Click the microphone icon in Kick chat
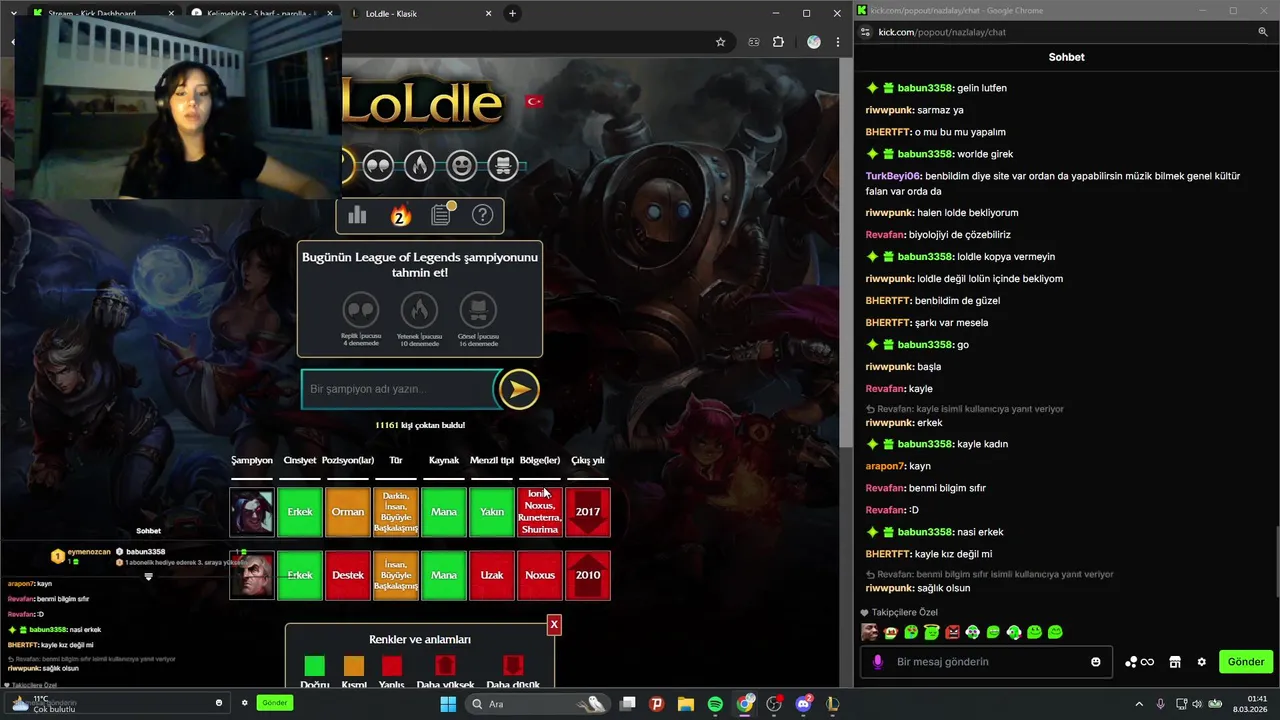 (878, 662)
